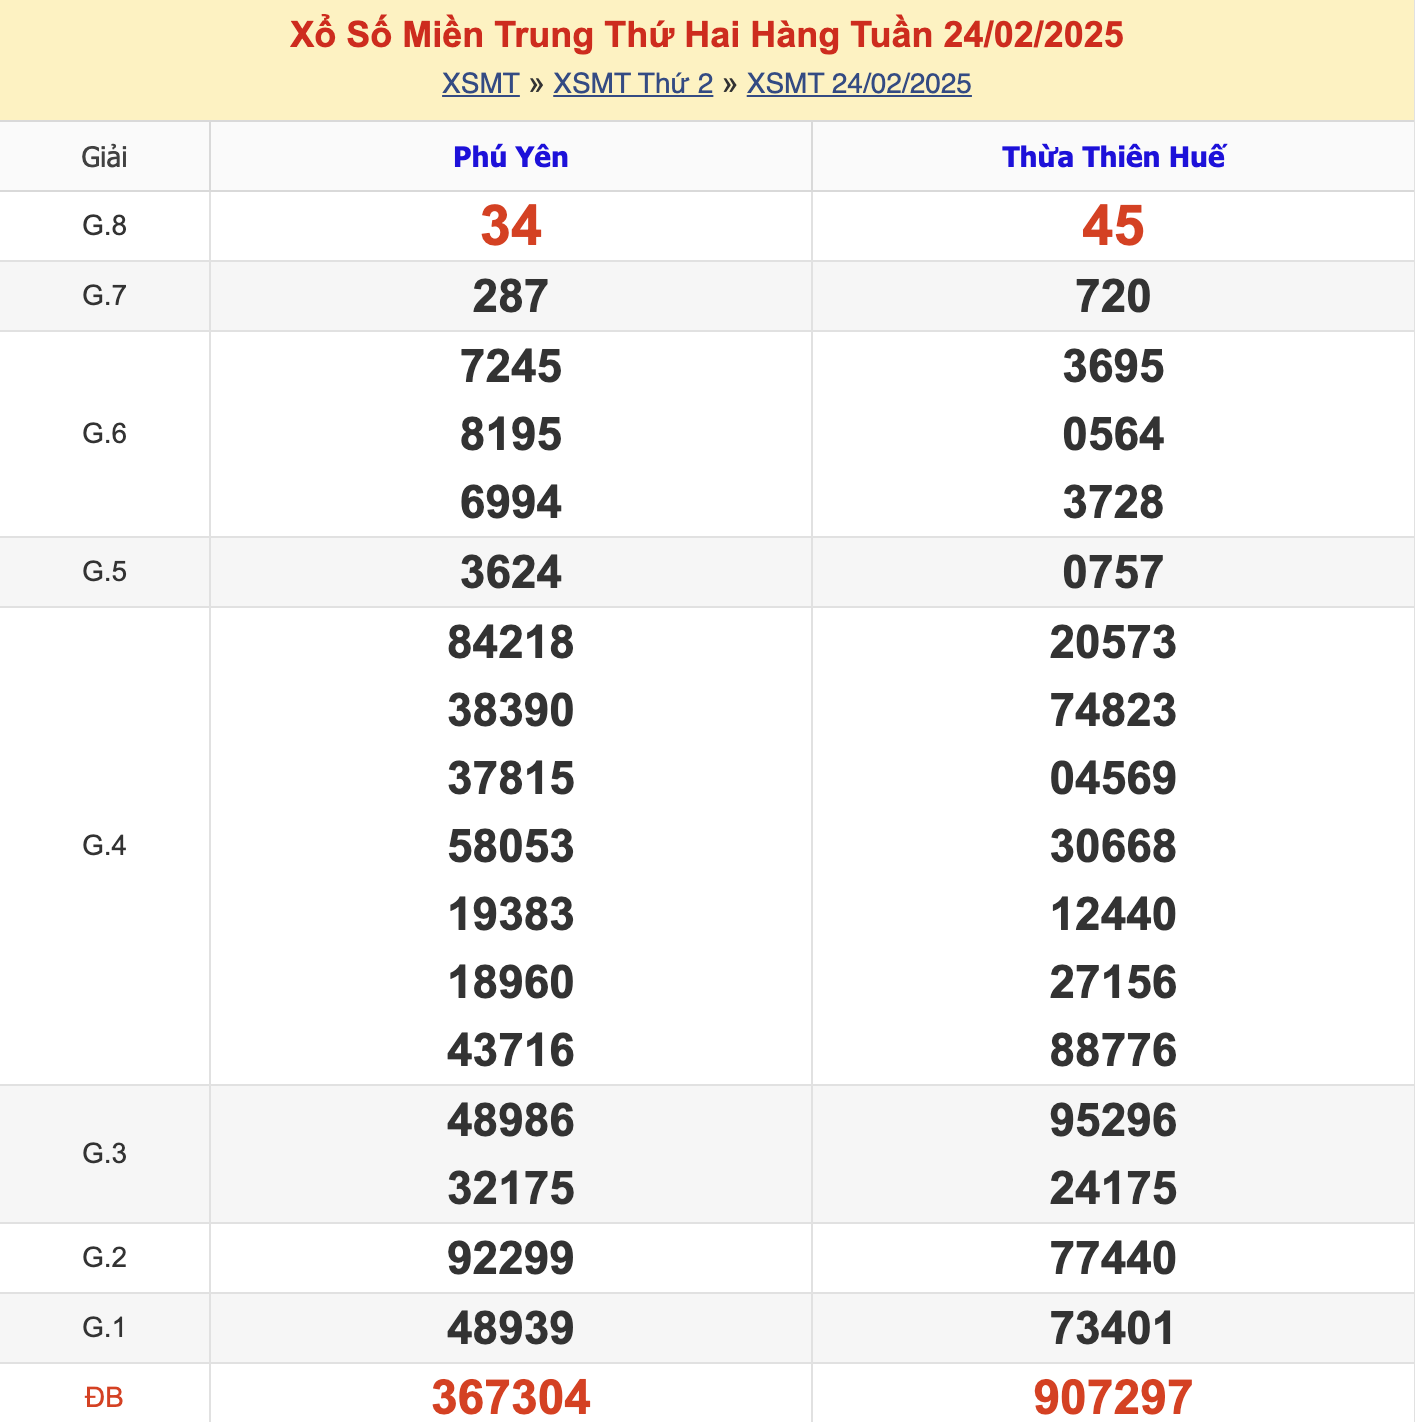The width and height of the screenshot is (1415, 1422).
Task: Click the number 0564
Action: click(x=1113, y=434)
